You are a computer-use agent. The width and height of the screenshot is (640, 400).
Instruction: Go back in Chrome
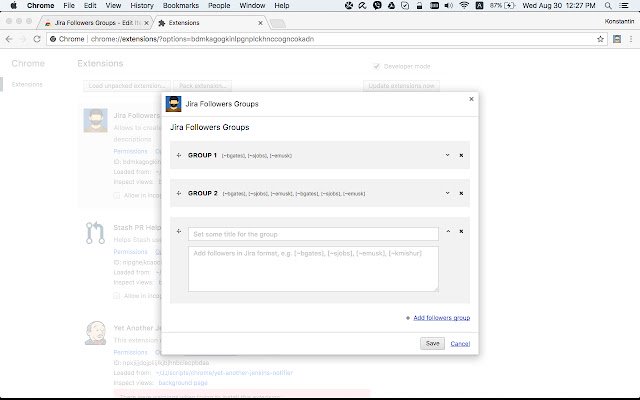coord(9,39)
